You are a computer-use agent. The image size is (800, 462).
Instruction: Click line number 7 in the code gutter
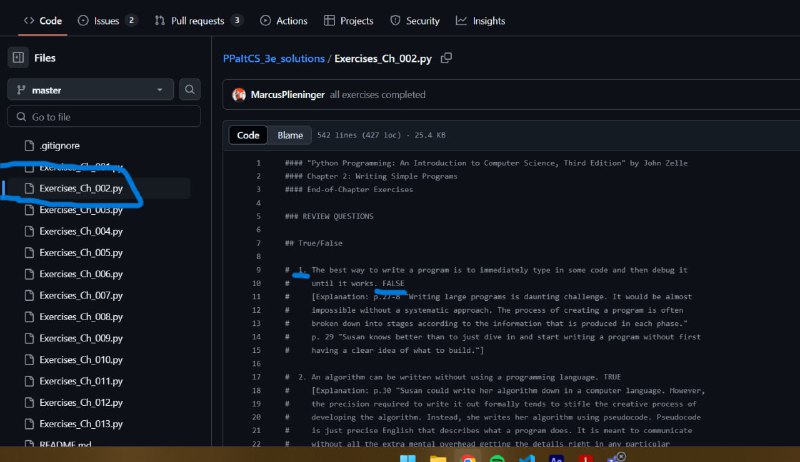pos(258,243)
